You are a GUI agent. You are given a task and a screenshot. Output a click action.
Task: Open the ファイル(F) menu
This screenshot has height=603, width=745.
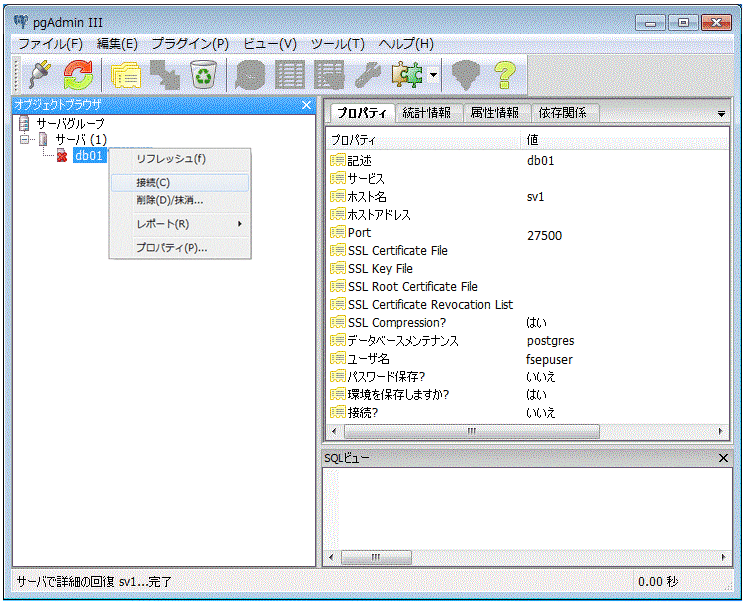(x=50, y=44)
